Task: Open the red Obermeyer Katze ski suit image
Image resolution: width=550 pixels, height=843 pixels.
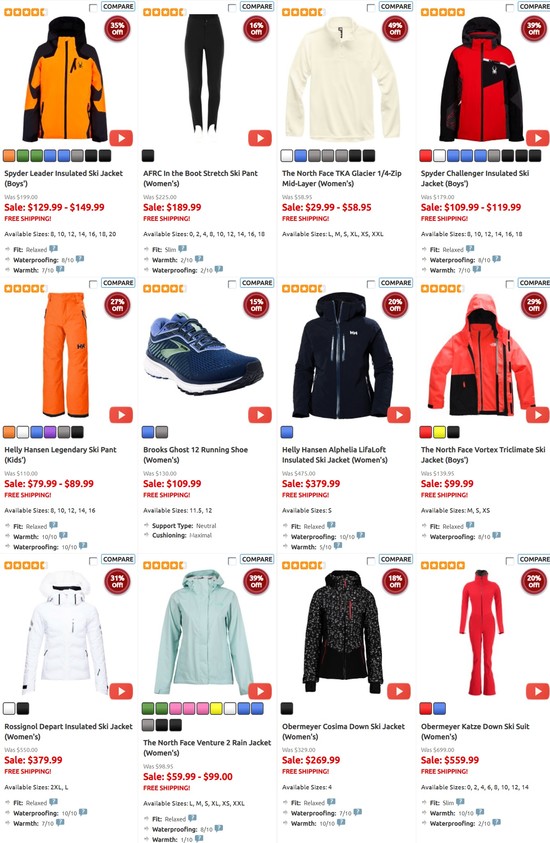Action: pyautogui.click(x=481, y=632)
